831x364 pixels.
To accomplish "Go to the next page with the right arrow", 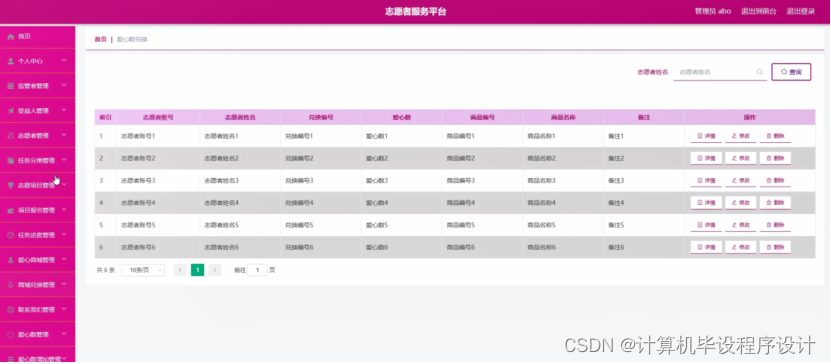I will [215, 270].
